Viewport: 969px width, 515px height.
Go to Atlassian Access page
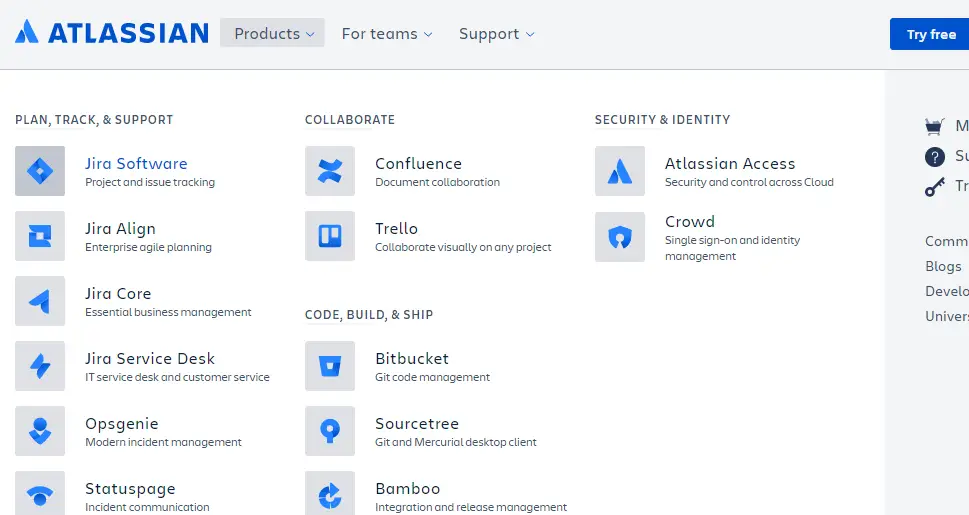[730, 164]
